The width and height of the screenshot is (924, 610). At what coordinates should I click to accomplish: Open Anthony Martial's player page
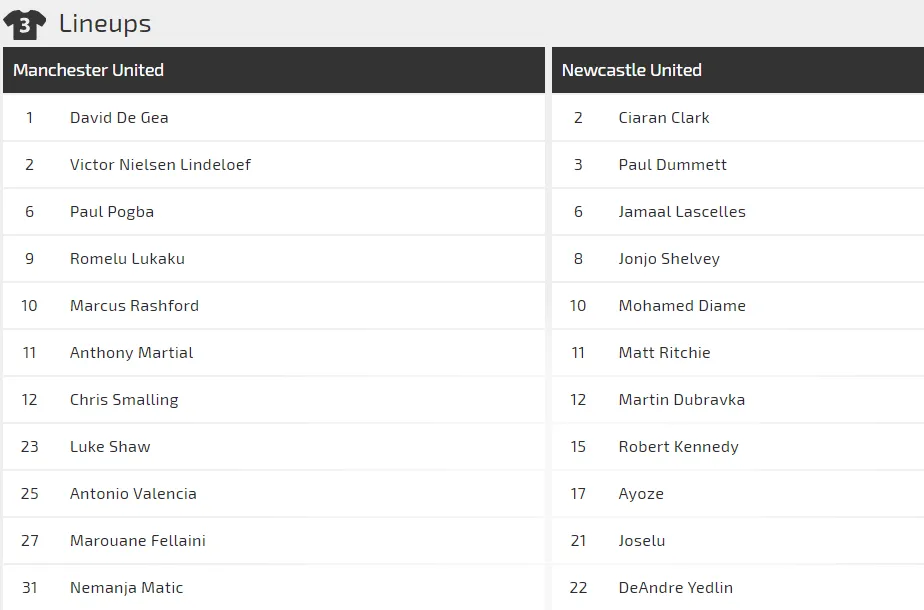click(131, 352)
